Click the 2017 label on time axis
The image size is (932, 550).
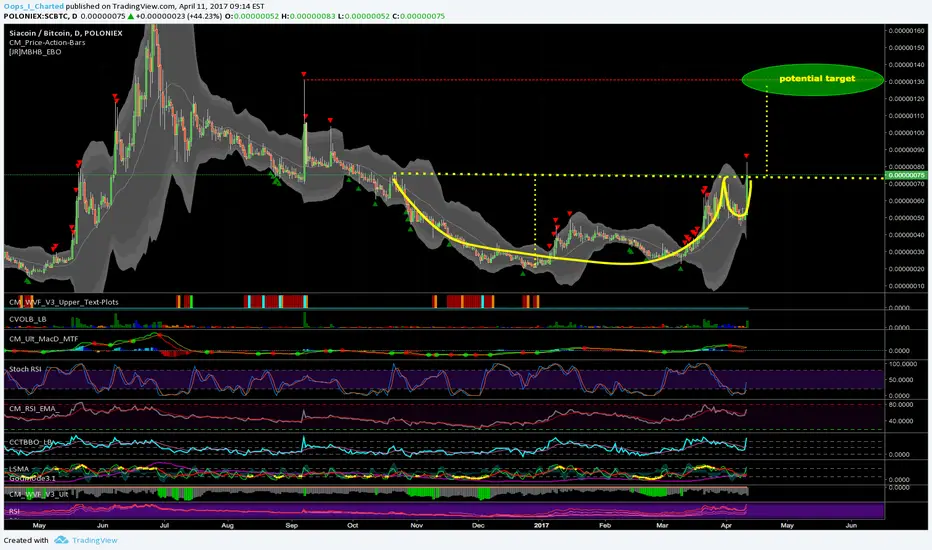541,526
